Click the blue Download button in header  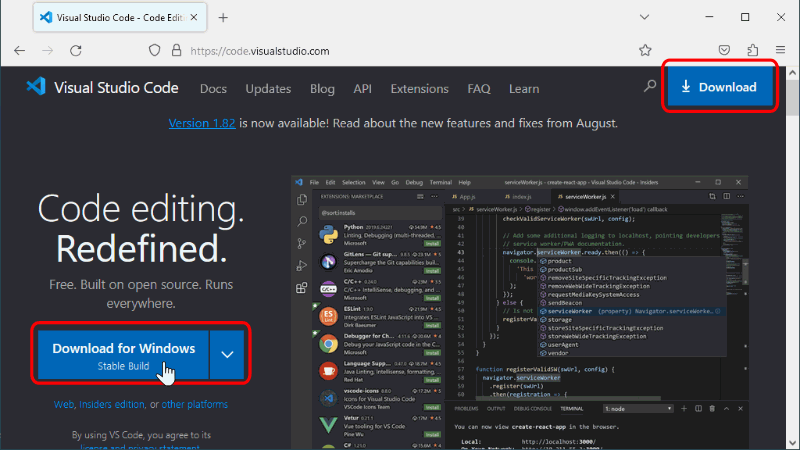pos(720,87)
